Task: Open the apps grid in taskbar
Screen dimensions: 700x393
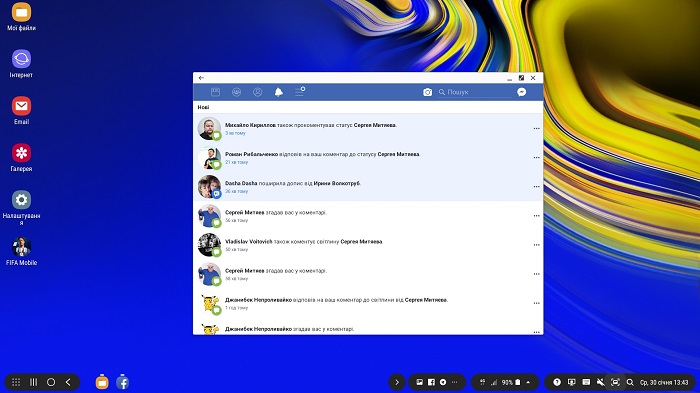Action: click(x=16, y=382)
